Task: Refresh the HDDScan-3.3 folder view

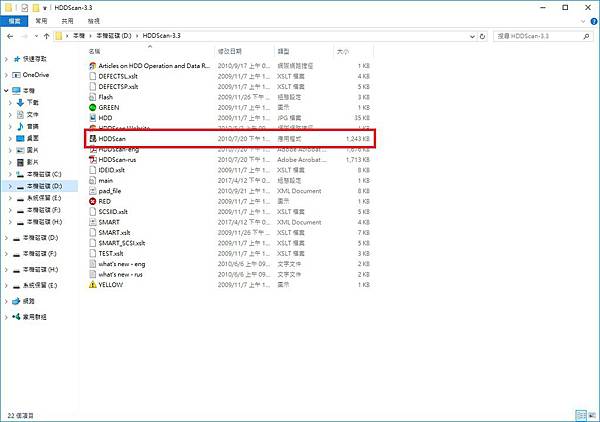Action: [x=482, y=36]
